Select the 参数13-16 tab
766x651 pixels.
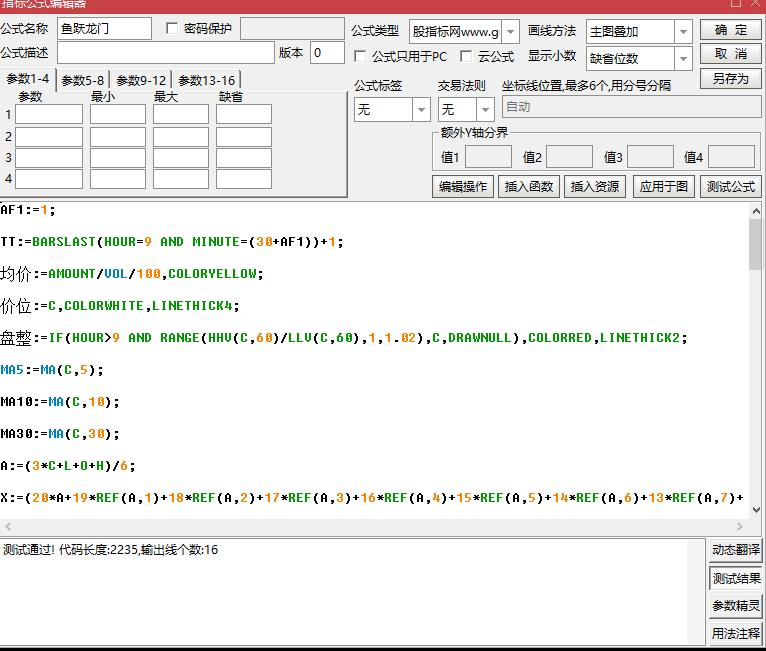(207, 80)
